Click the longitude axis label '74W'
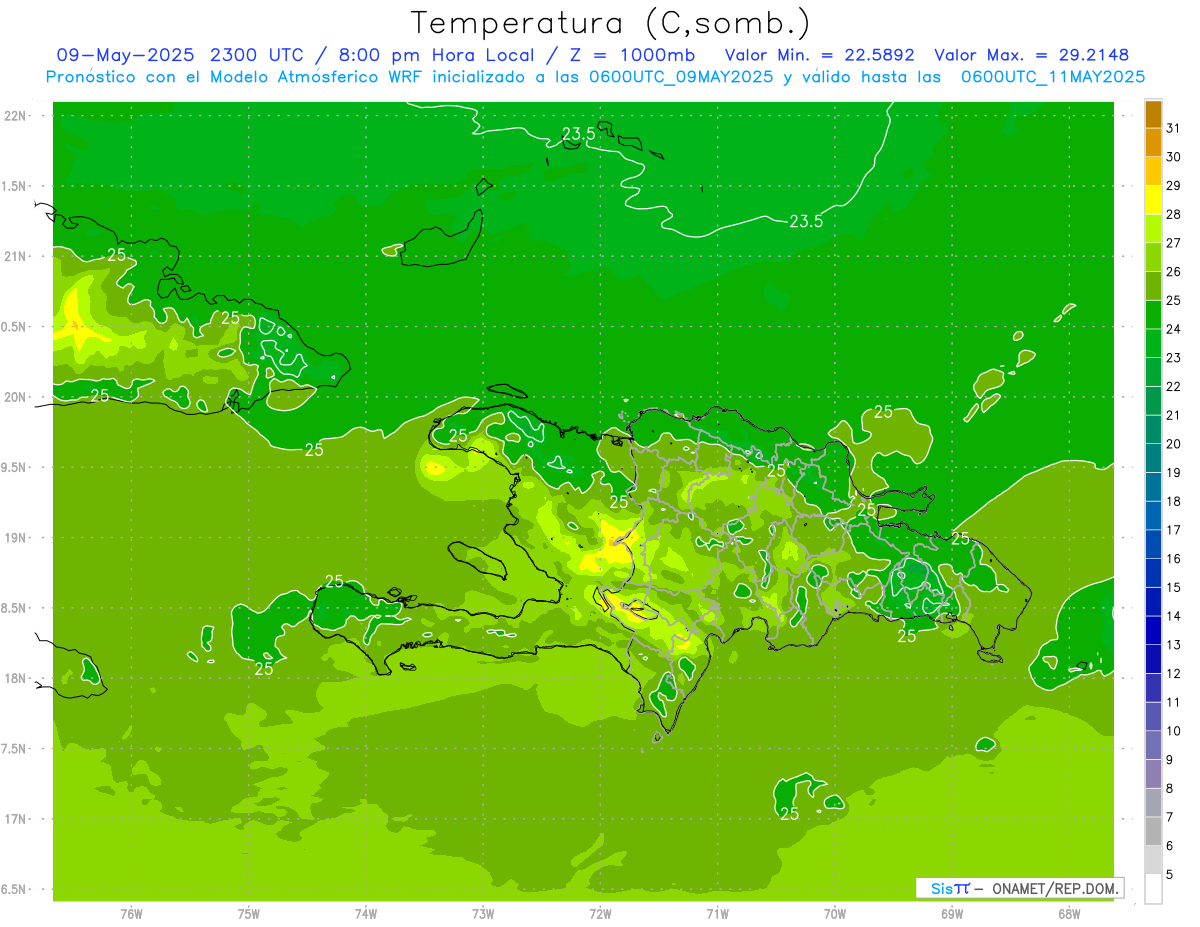Image resolution: width=1200 pixels, height=927 pixels. click(x=366, y=914)
